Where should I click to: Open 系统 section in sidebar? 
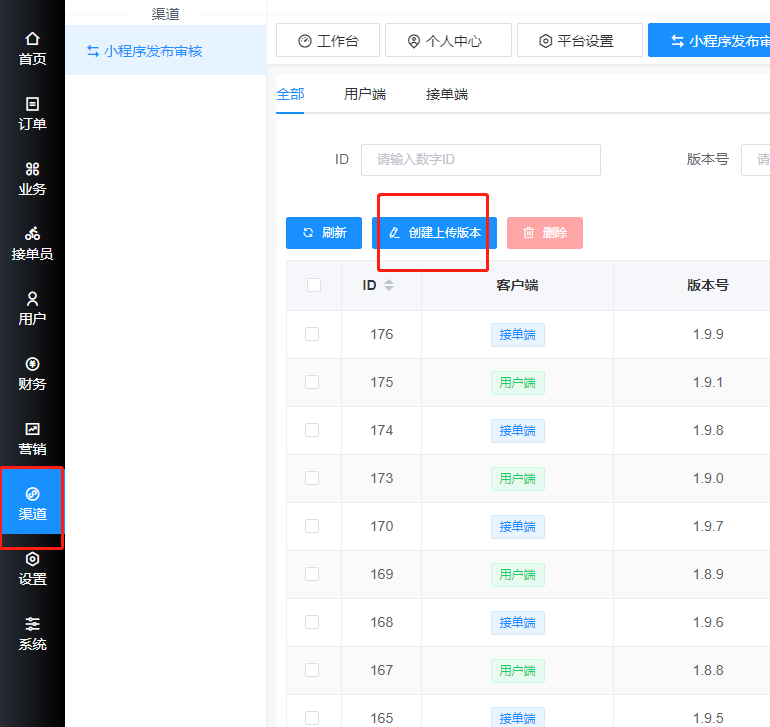click(32, 634)
